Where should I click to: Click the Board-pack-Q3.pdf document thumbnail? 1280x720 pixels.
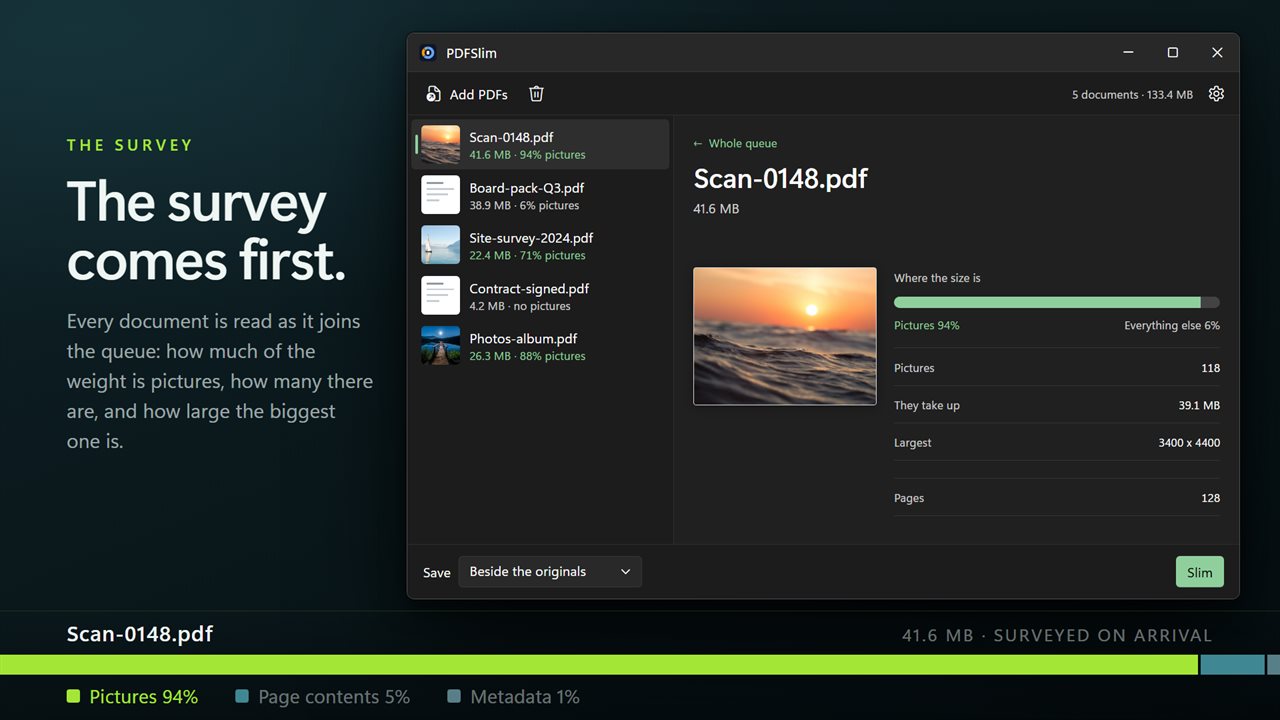(x=440, y=195)
